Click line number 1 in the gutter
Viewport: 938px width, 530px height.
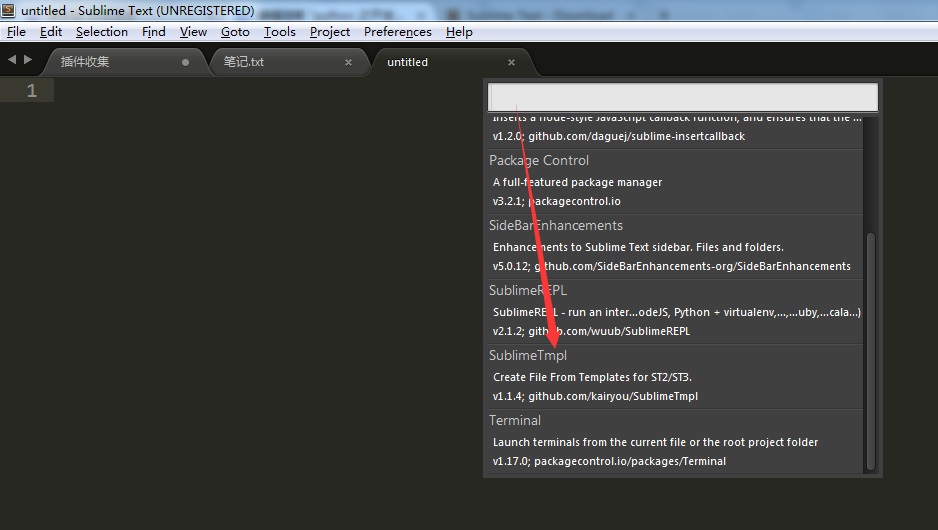32,91
